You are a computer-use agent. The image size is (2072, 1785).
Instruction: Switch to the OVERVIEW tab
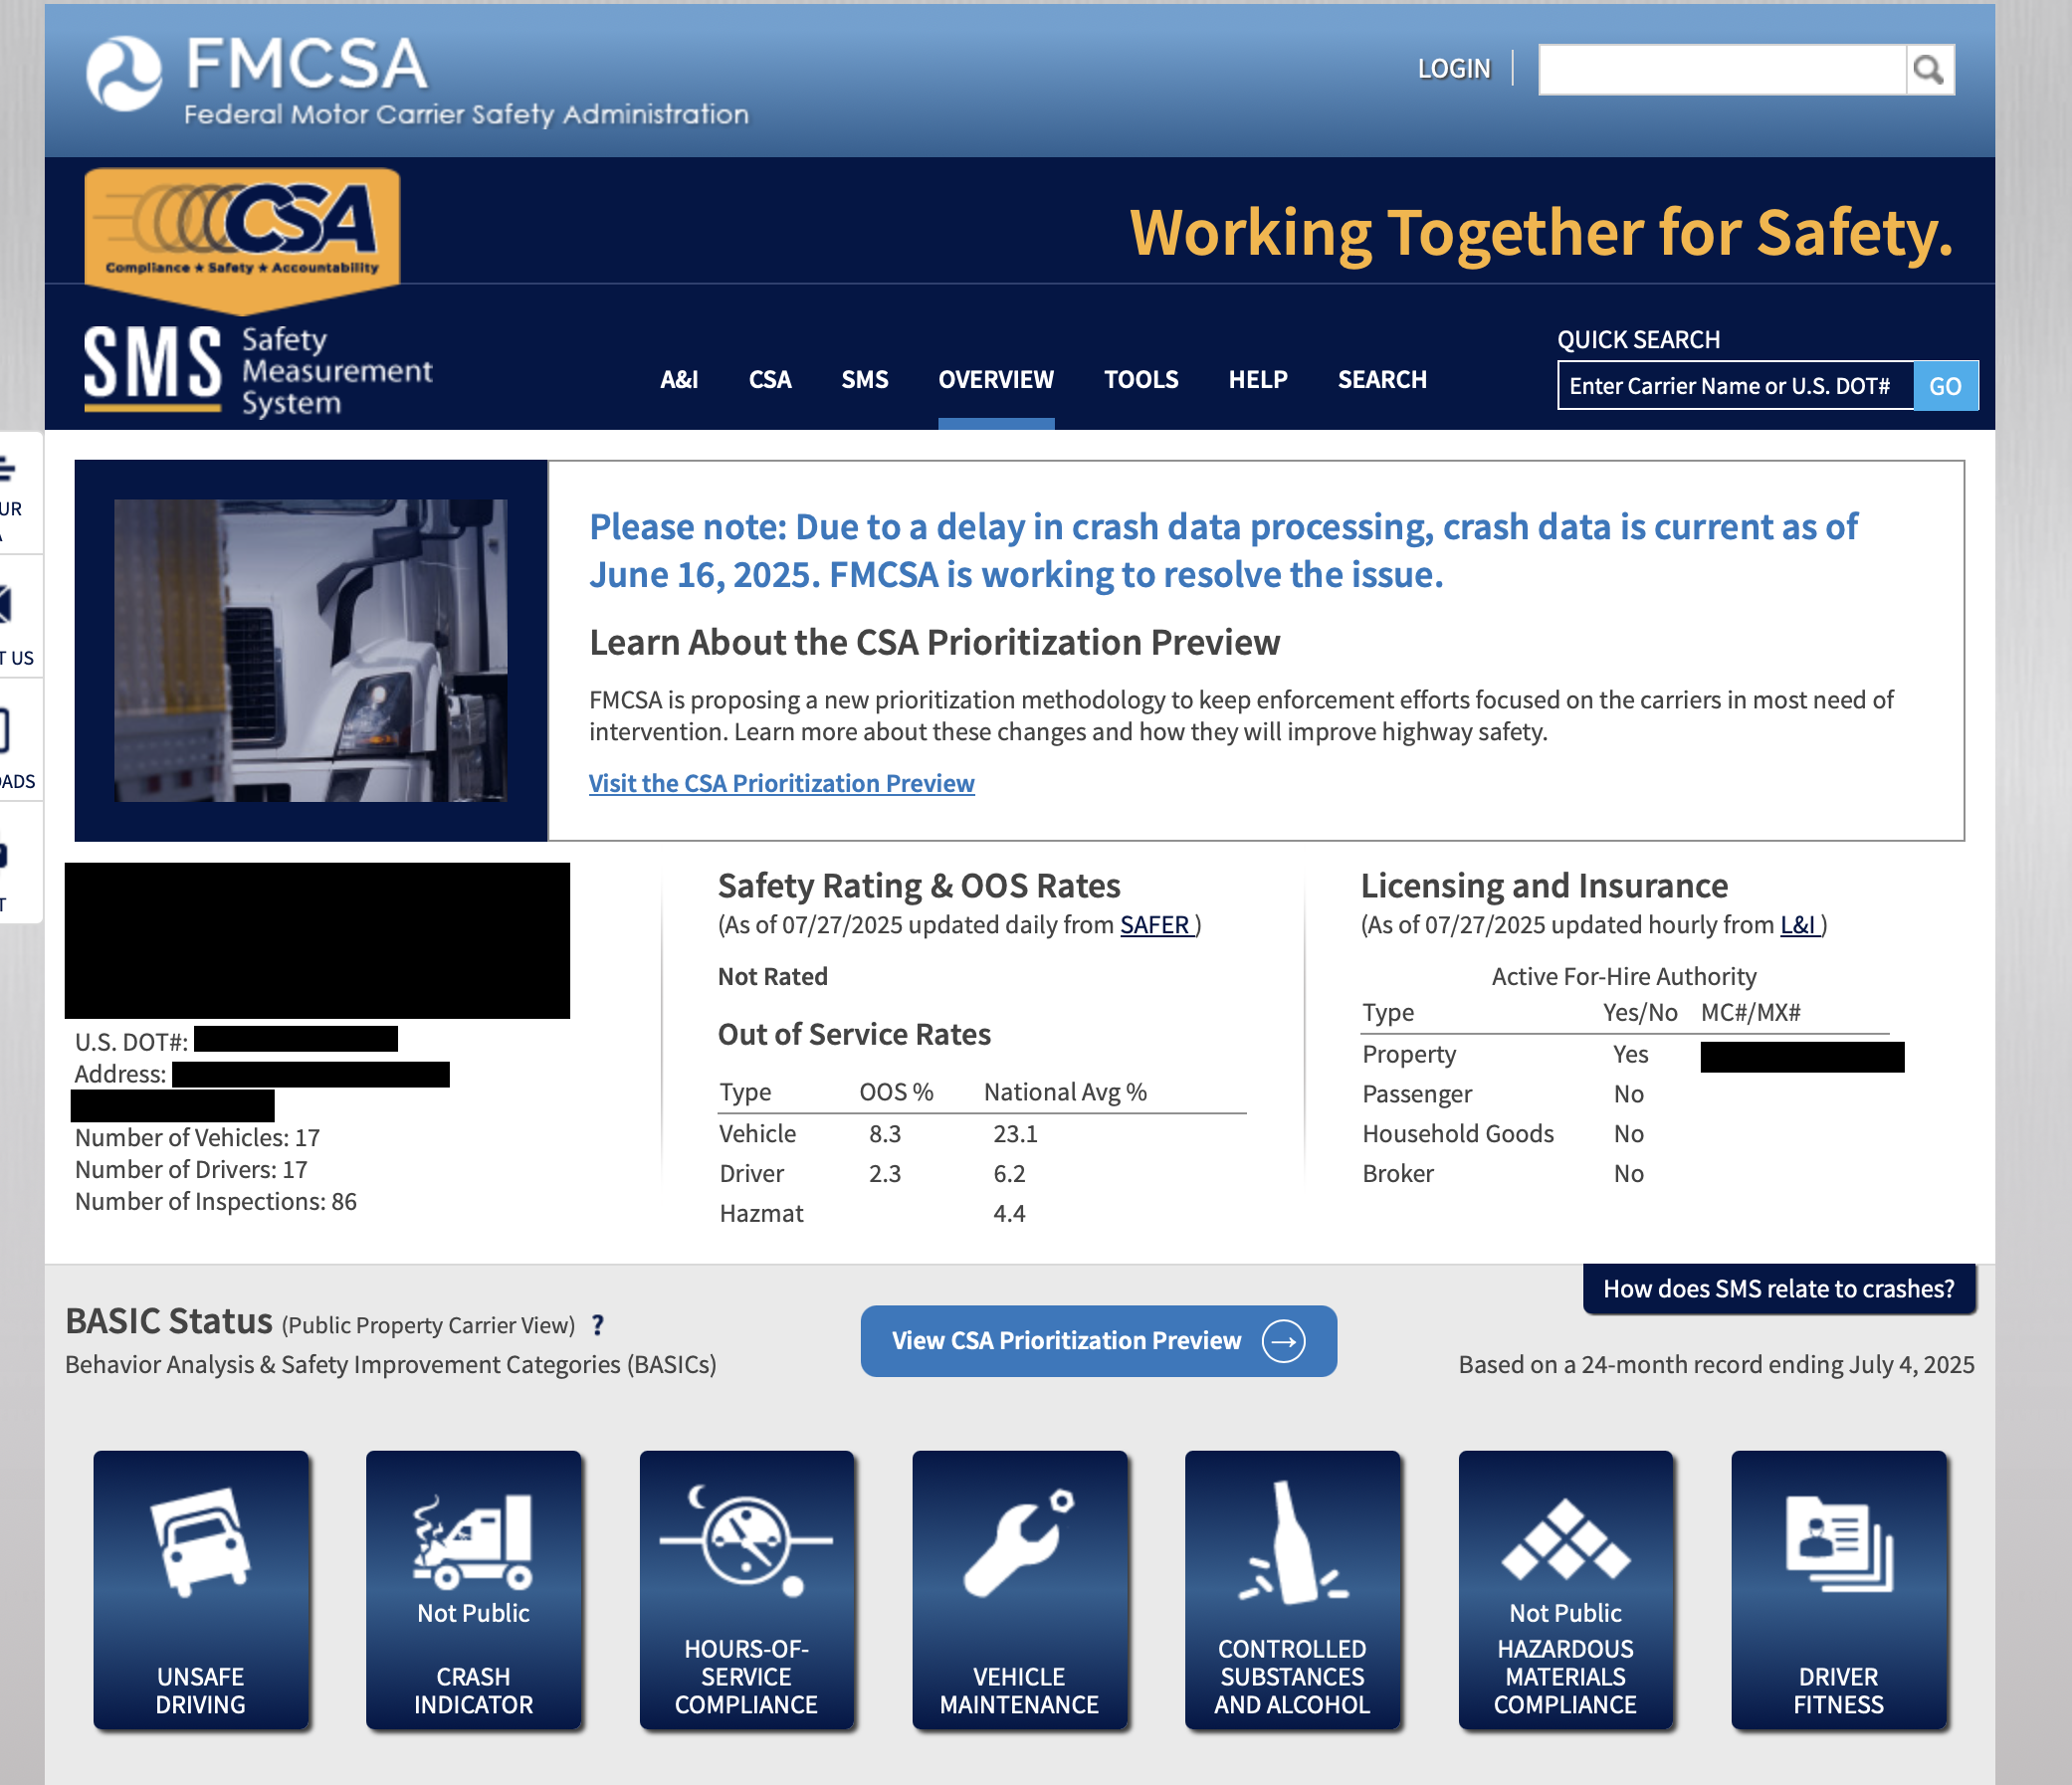(995, 380)
